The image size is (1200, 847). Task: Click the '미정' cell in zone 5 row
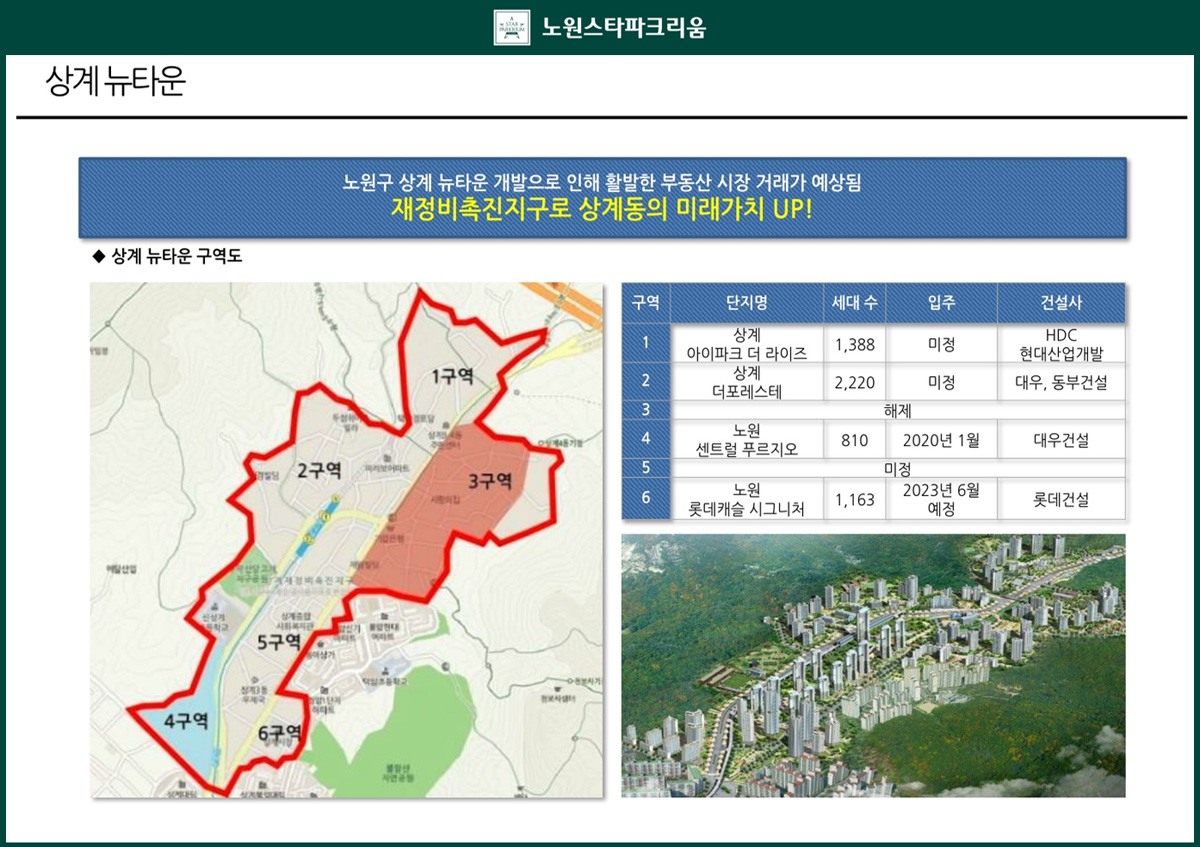tap(897, 468)
